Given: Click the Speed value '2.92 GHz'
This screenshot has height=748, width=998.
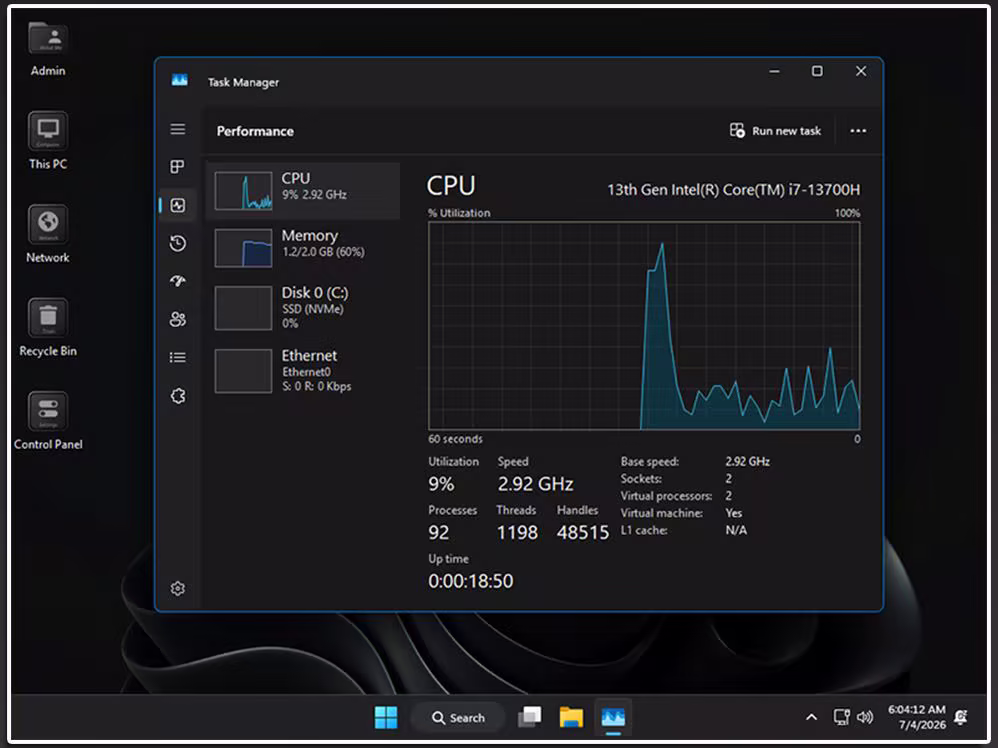Looking at the screenshot, I should [x=535, y=484].
